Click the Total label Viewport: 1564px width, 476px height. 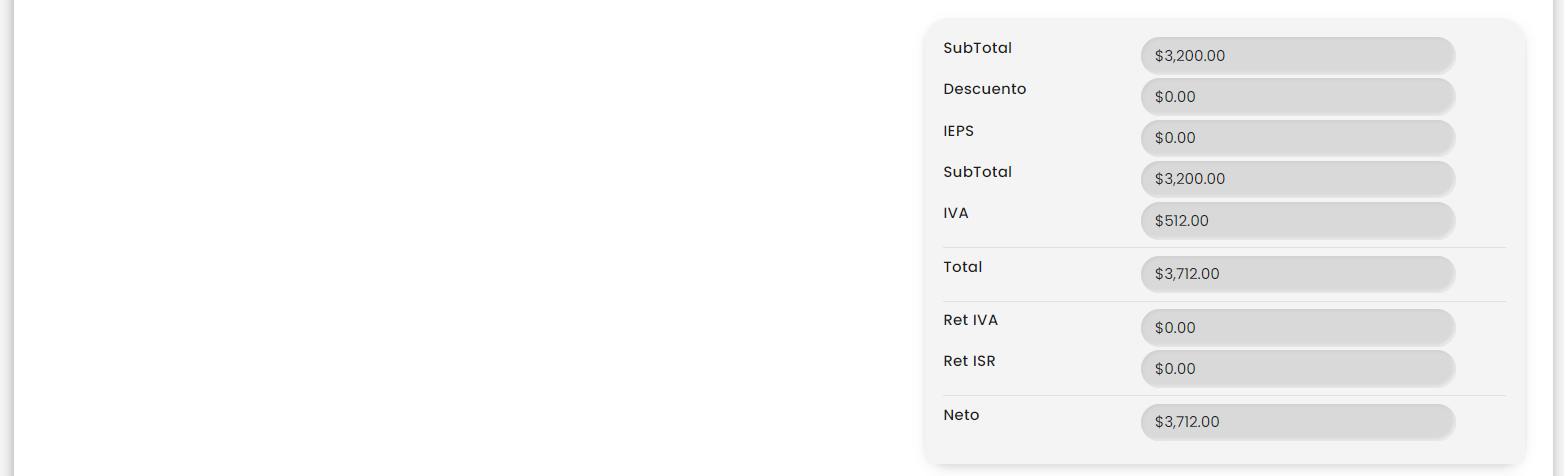coord(962,267)
